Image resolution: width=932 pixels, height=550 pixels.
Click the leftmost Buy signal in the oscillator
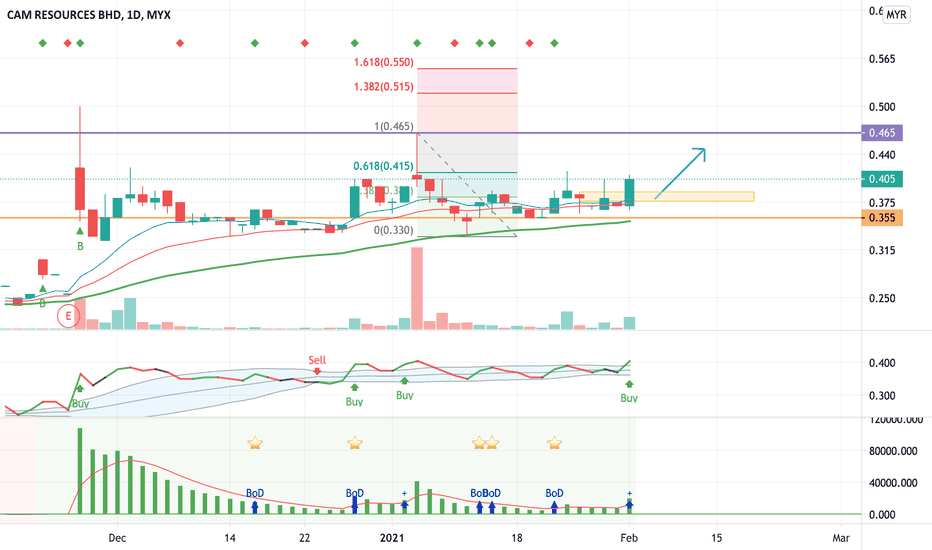click(x=80, y=389)
